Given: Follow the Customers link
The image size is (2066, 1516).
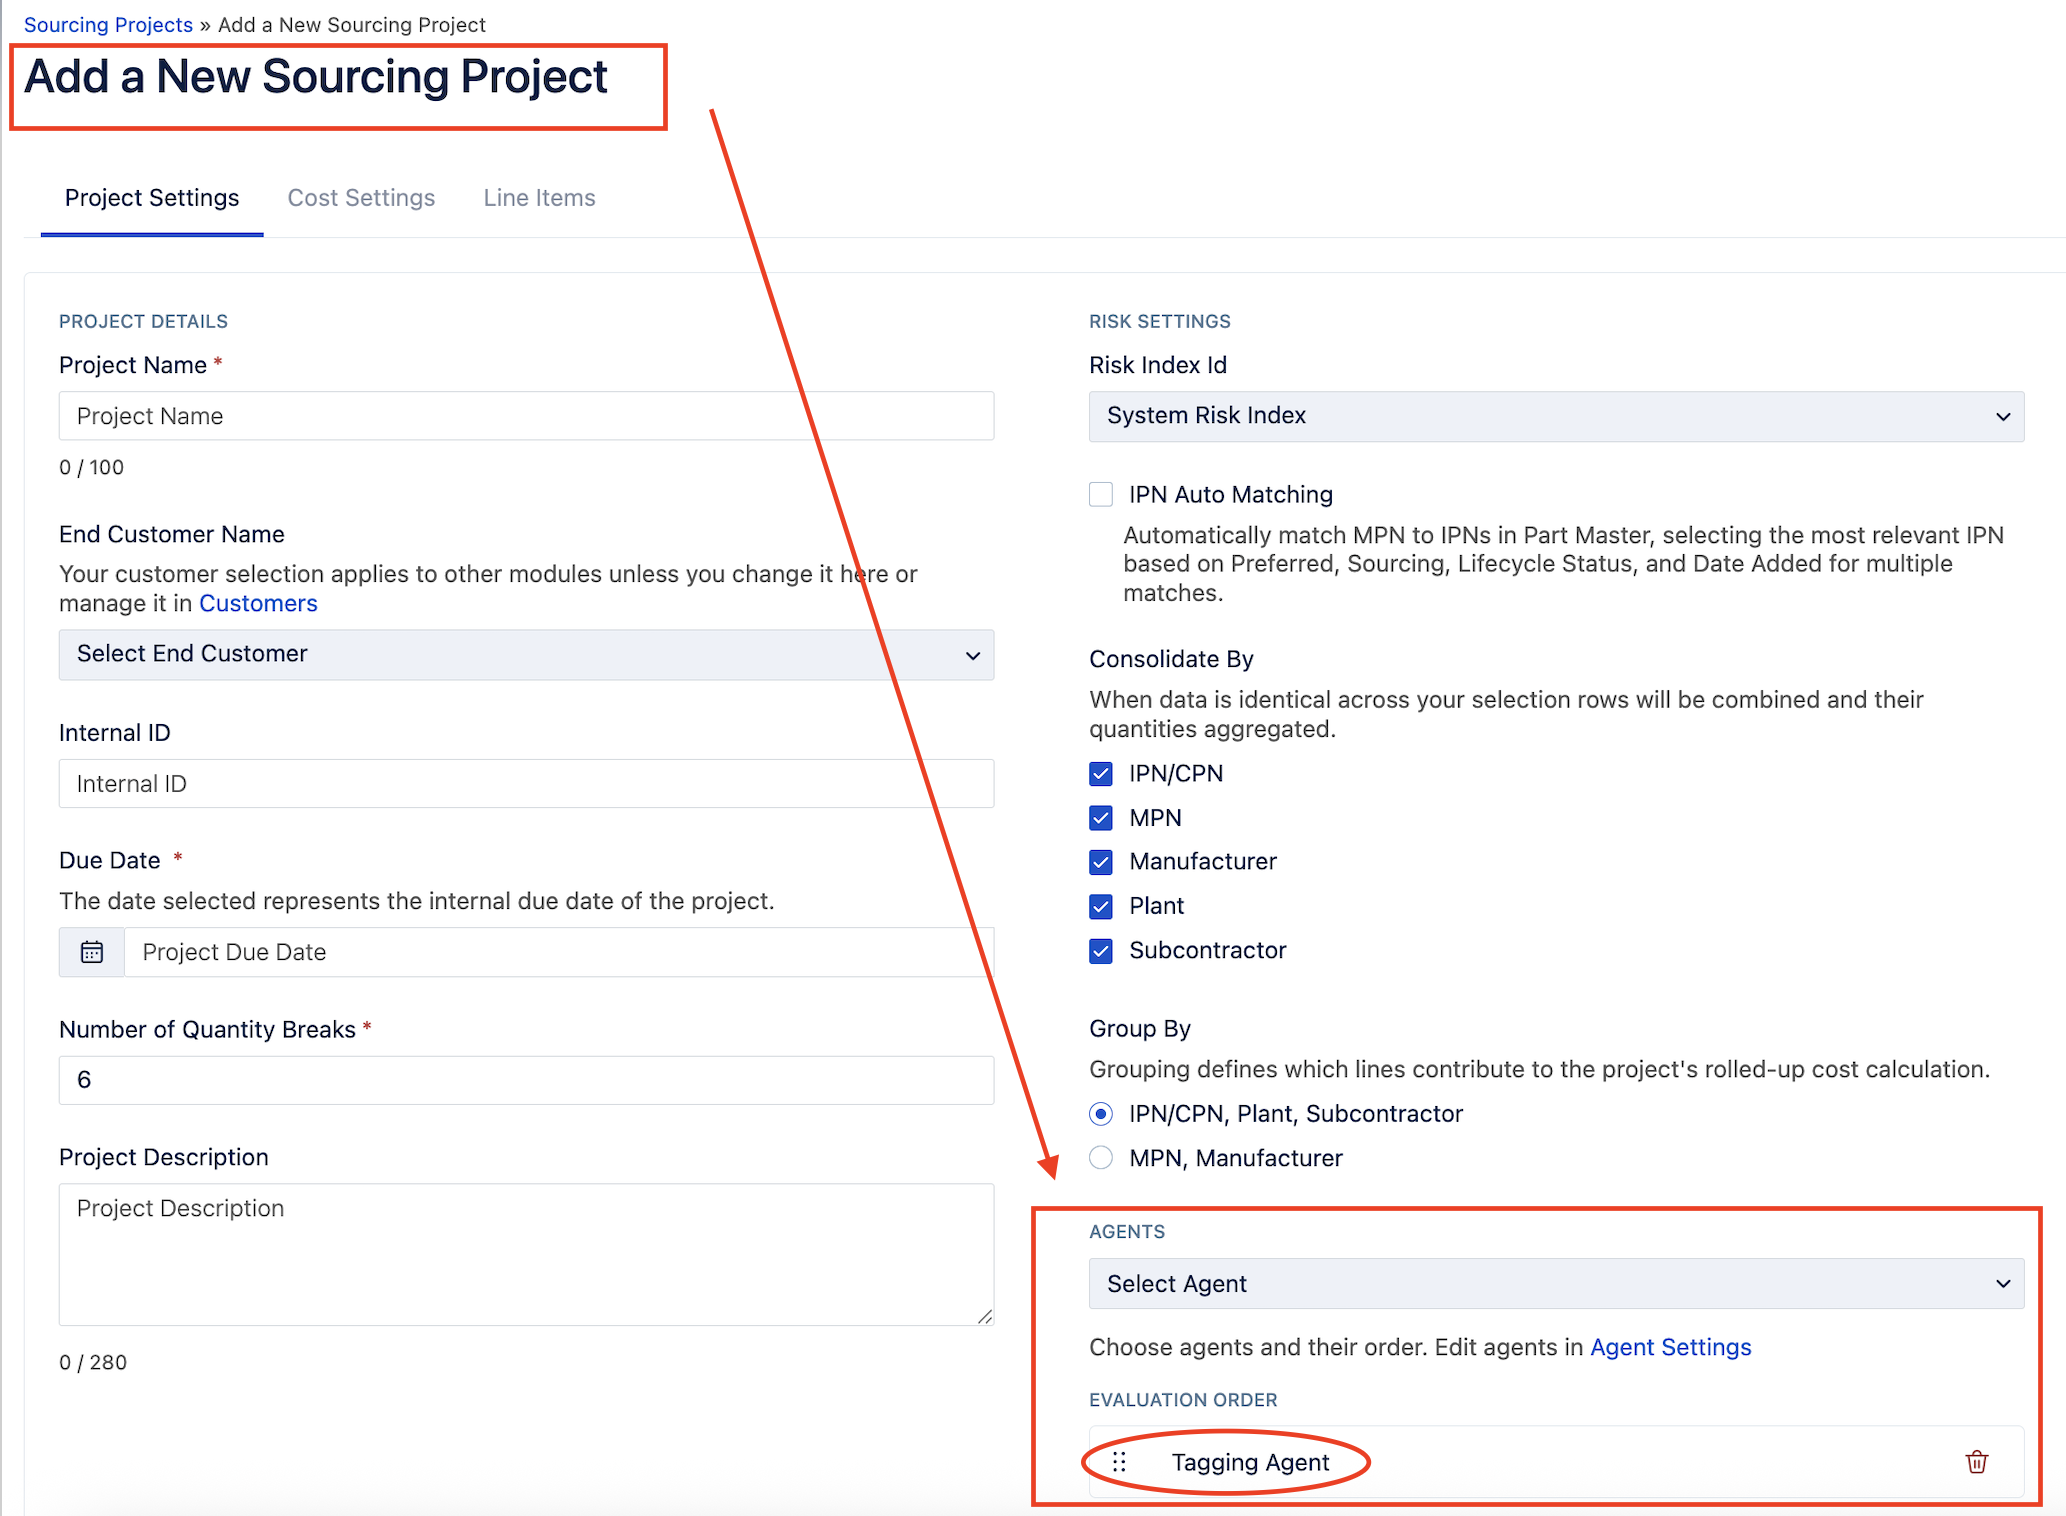Looking at the screenshot, I should [x=258, y=604].
